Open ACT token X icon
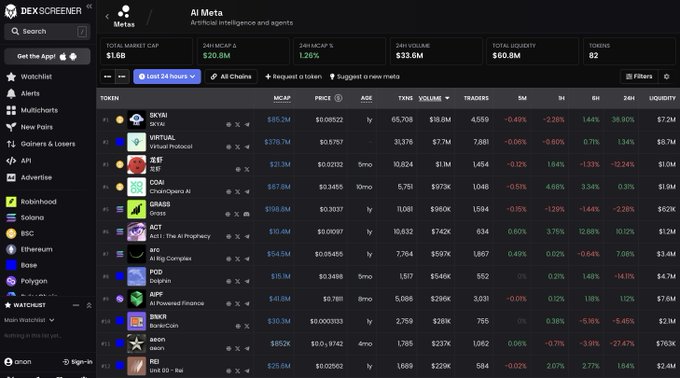The image size is (680, 378). pos(238,237)
